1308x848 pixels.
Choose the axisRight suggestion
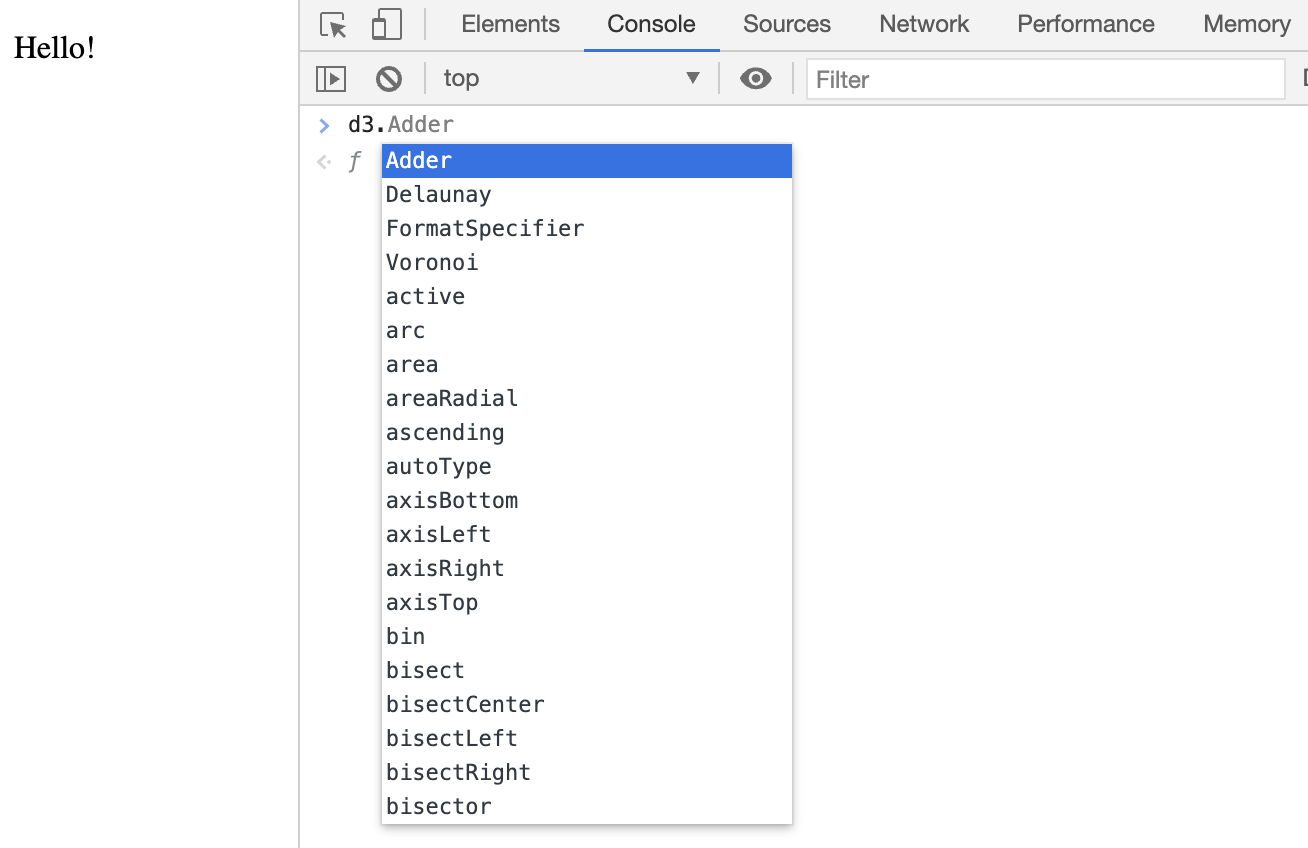(x=587, y=569)
